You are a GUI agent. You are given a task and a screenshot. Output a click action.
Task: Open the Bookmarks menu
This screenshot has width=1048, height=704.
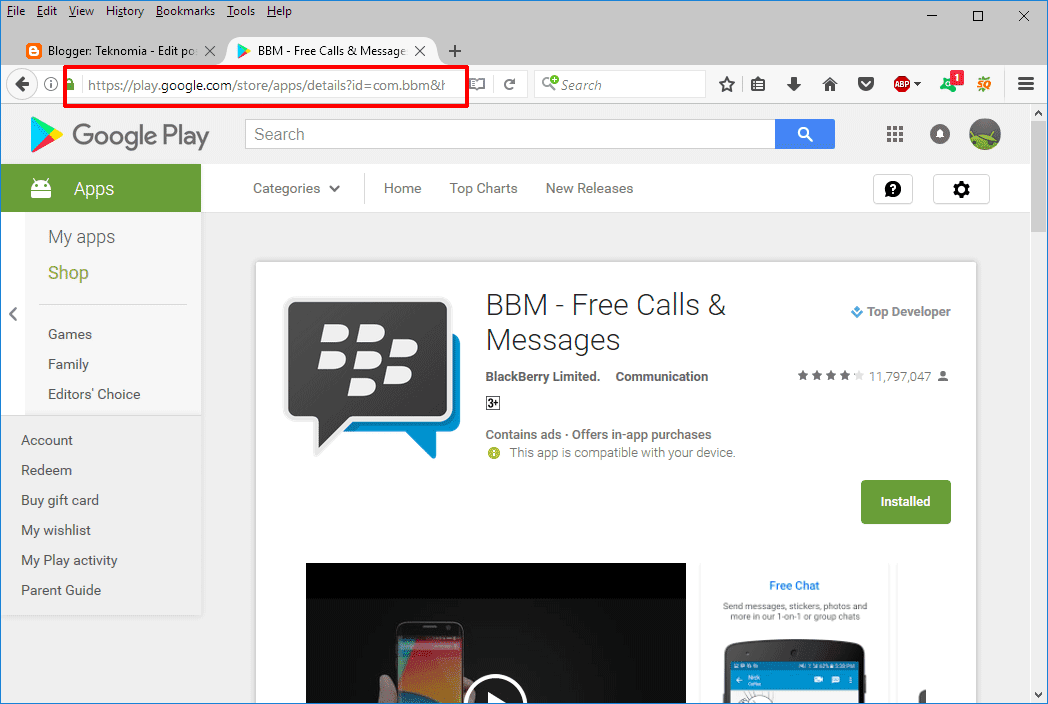(185, 11)
